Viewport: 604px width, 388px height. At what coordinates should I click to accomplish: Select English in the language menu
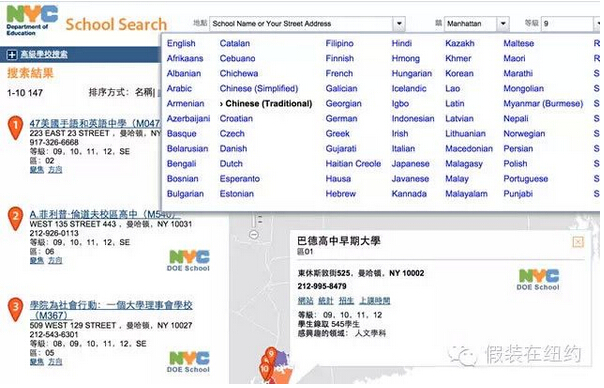click(181, 44)
